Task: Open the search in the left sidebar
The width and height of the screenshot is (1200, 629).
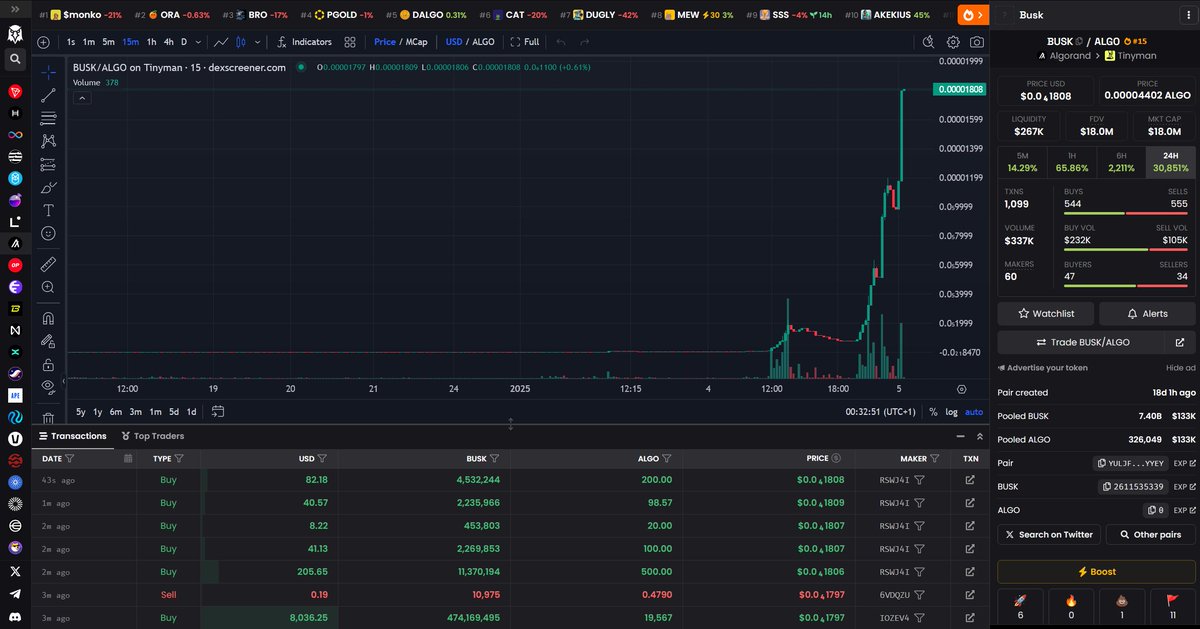Action: coord(15,59)
